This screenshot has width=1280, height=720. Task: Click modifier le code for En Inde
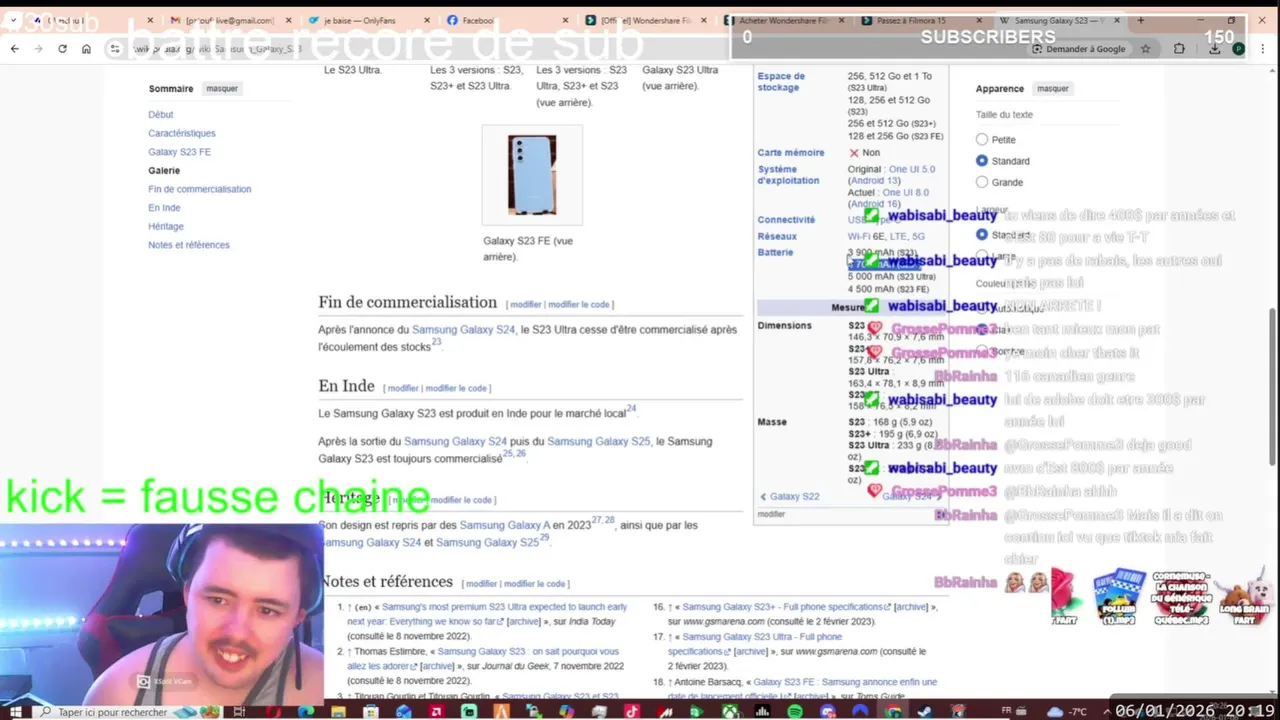(x=456, y=388)
